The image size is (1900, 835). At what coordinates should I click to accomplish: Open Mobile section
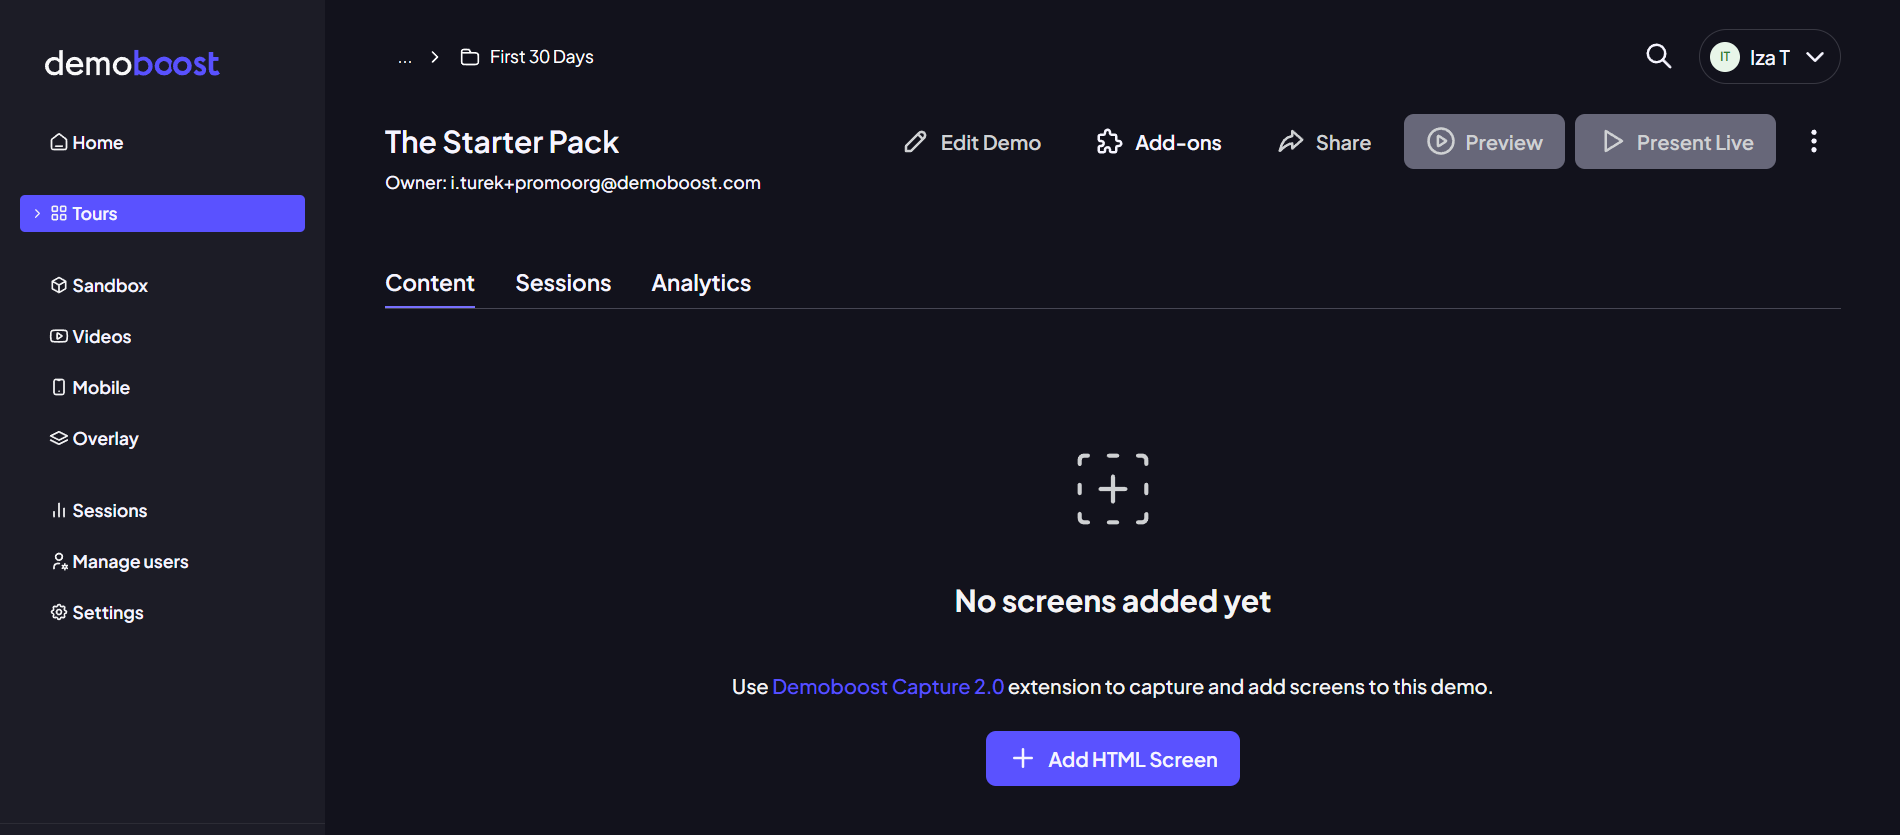click(x=90, y=387)
